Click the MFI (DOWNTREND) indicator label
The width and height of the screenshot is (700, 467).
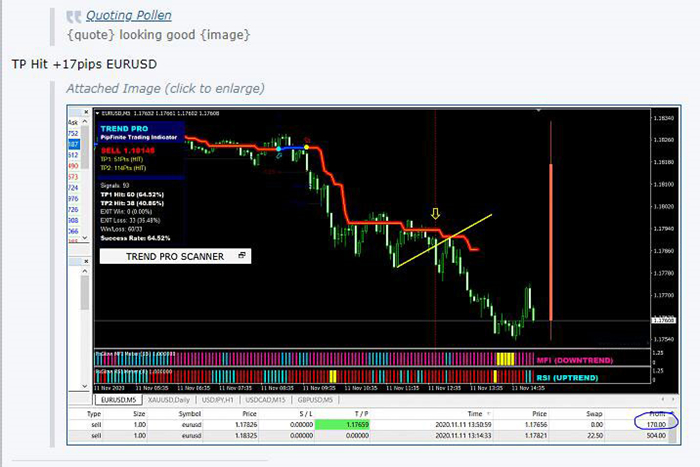pyautogui.click(x=575, y=360)
